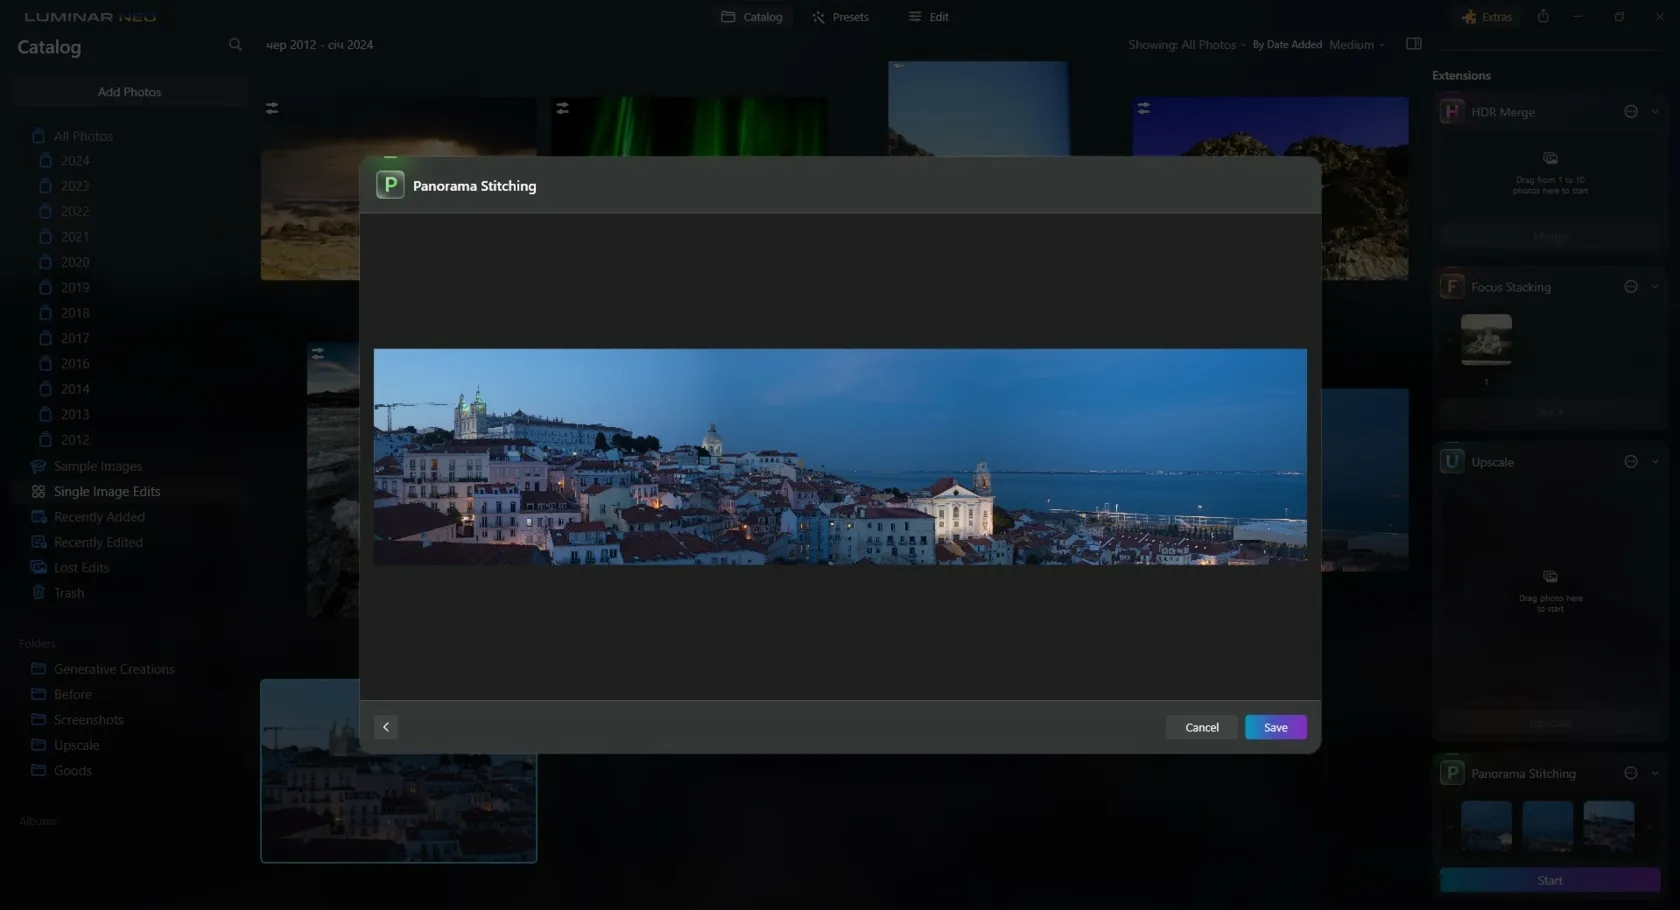Collapse the HDR Merge section chevron
This screenshot has width=1680, height=910.
click(1655, 112)
